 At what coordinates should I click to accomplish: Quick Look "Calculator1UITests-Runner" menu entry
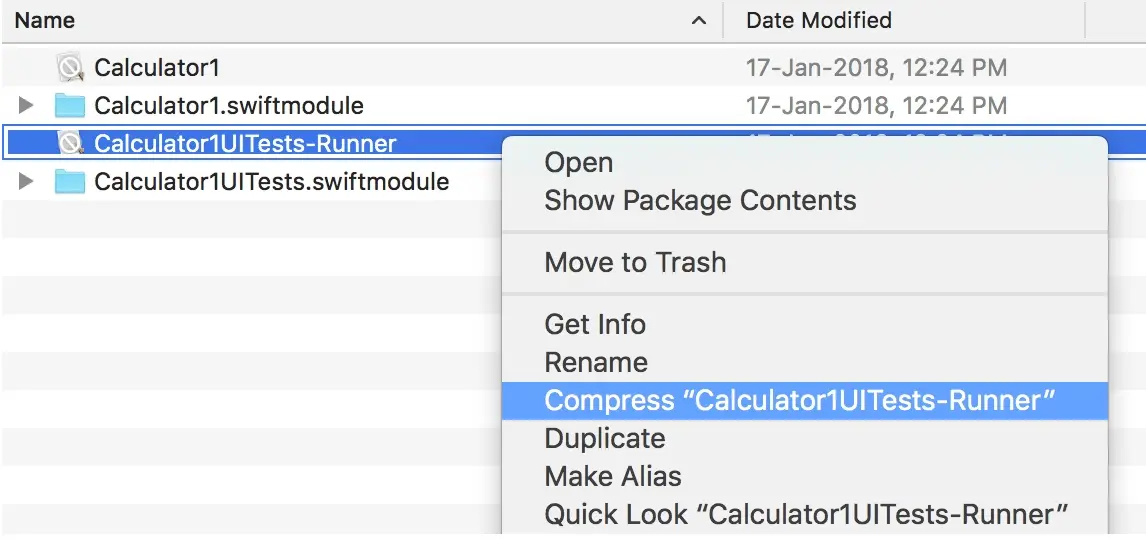[x=806, y=514]
